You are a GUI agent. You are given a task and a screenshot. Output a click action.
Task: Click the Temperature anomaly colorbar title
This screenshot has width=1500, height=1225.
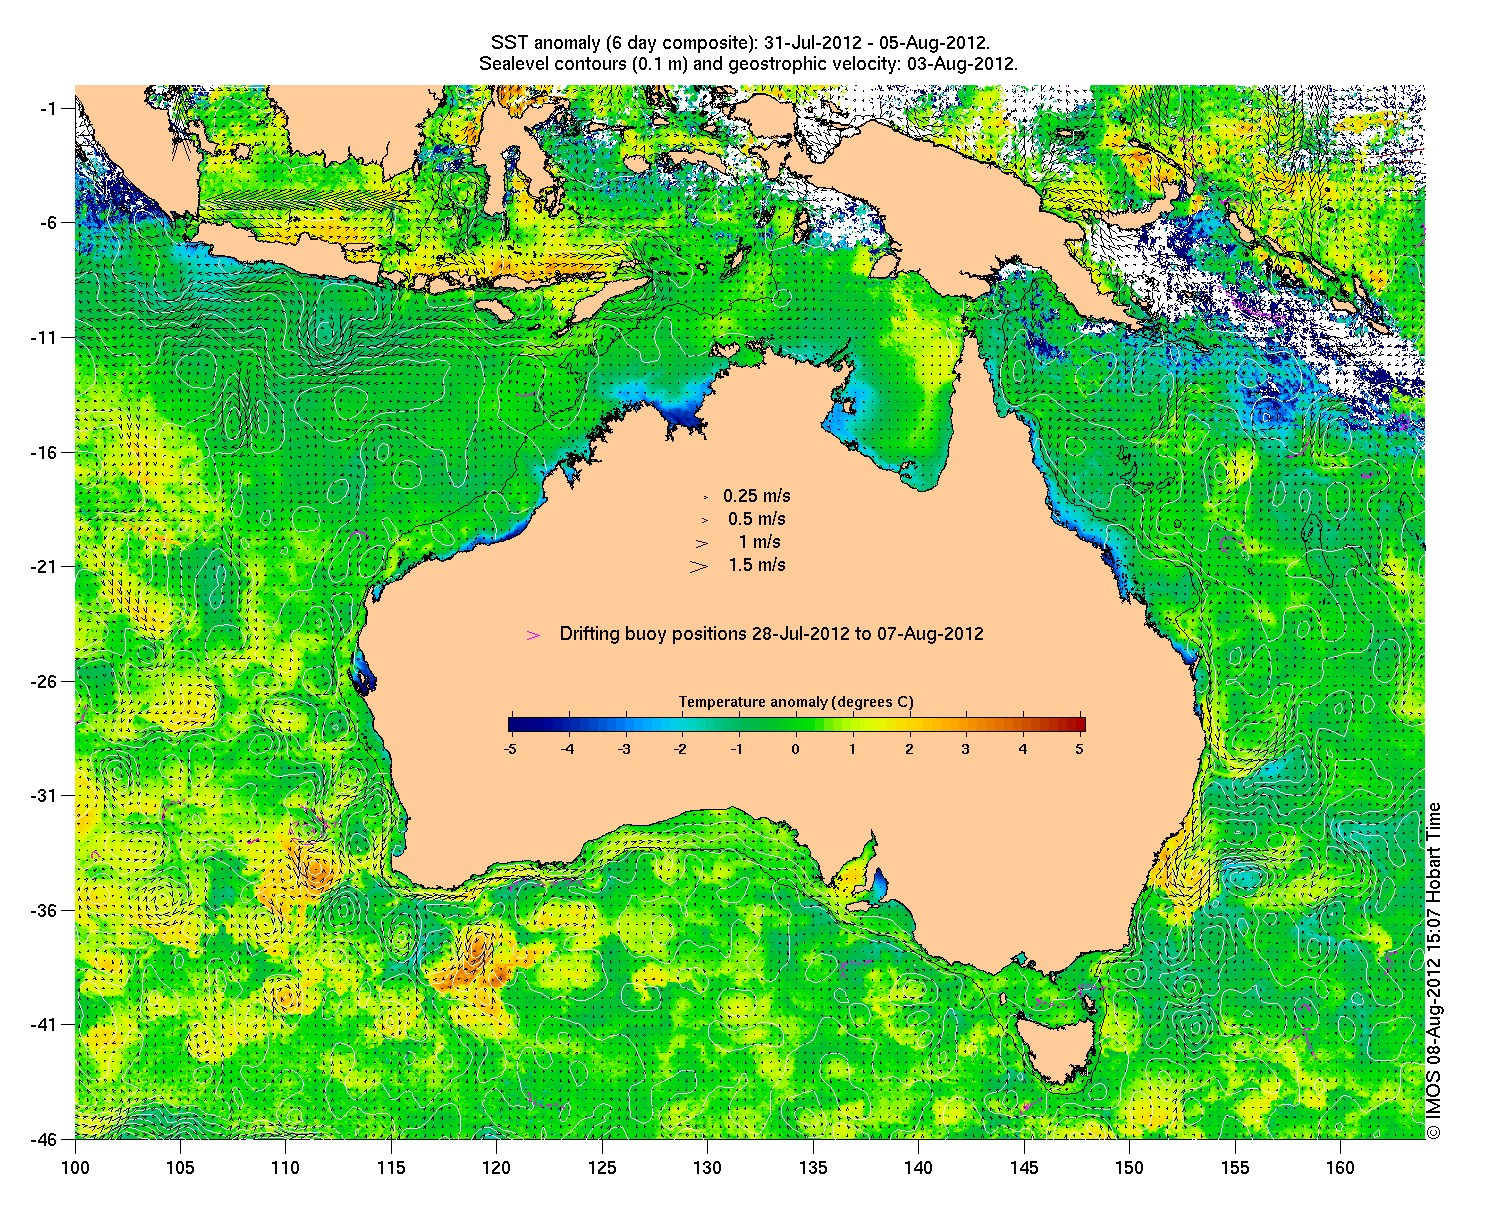tap(796, 702)
